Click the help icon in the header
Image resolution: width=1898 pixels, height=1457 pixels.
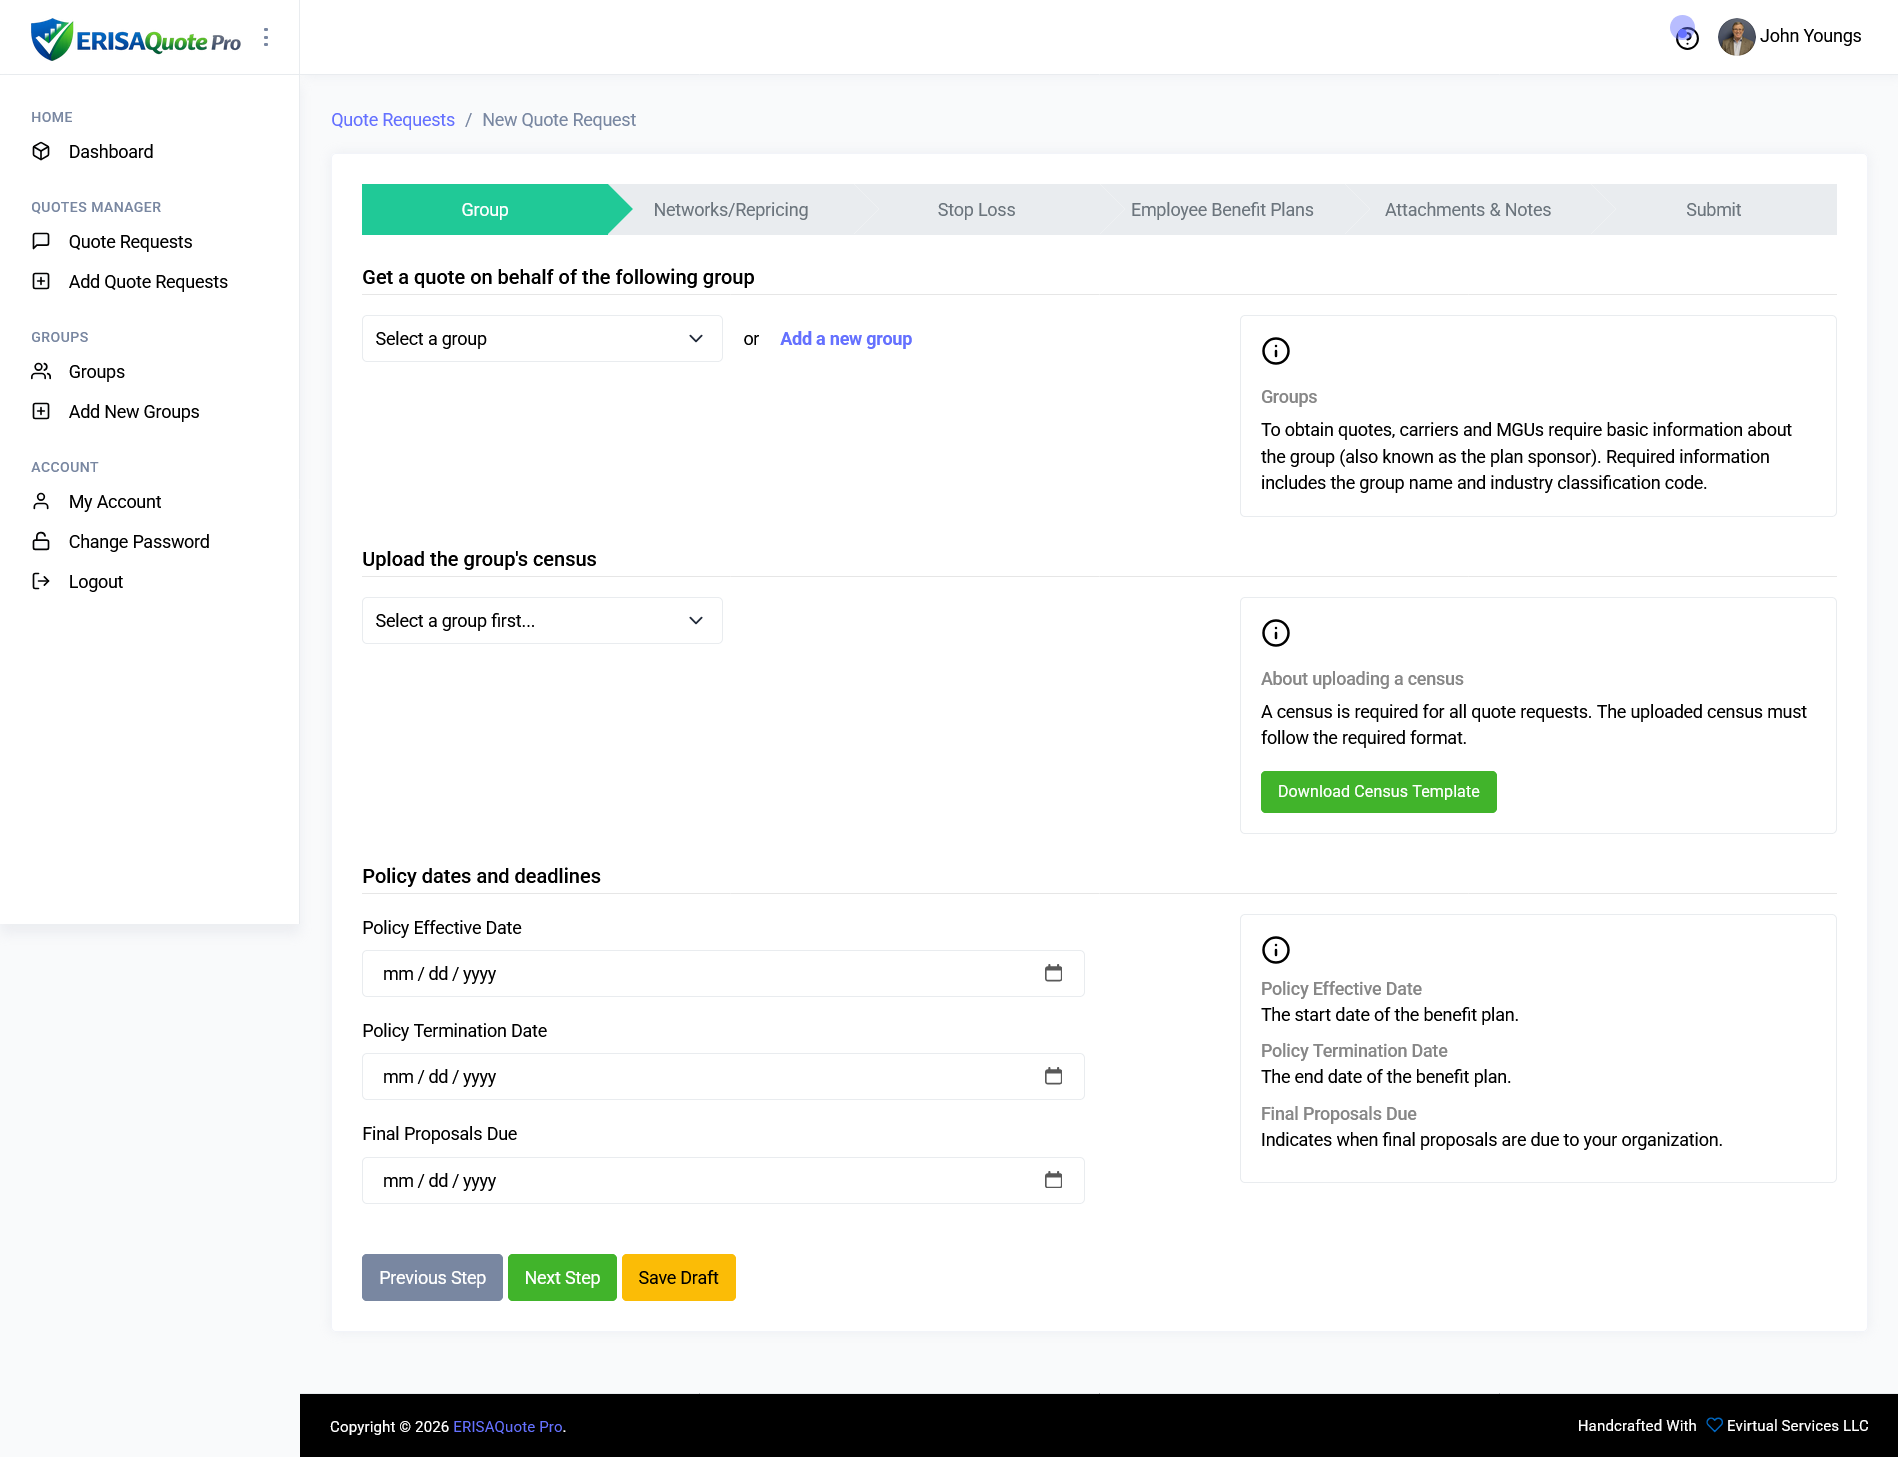pos(1687,38)
